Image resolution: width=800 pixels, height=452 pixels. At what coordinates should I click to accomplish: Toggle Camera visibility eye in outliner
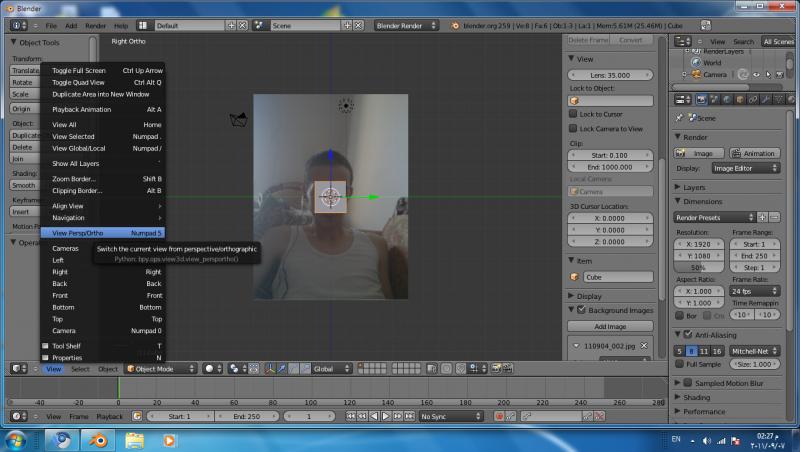(756, 74)
